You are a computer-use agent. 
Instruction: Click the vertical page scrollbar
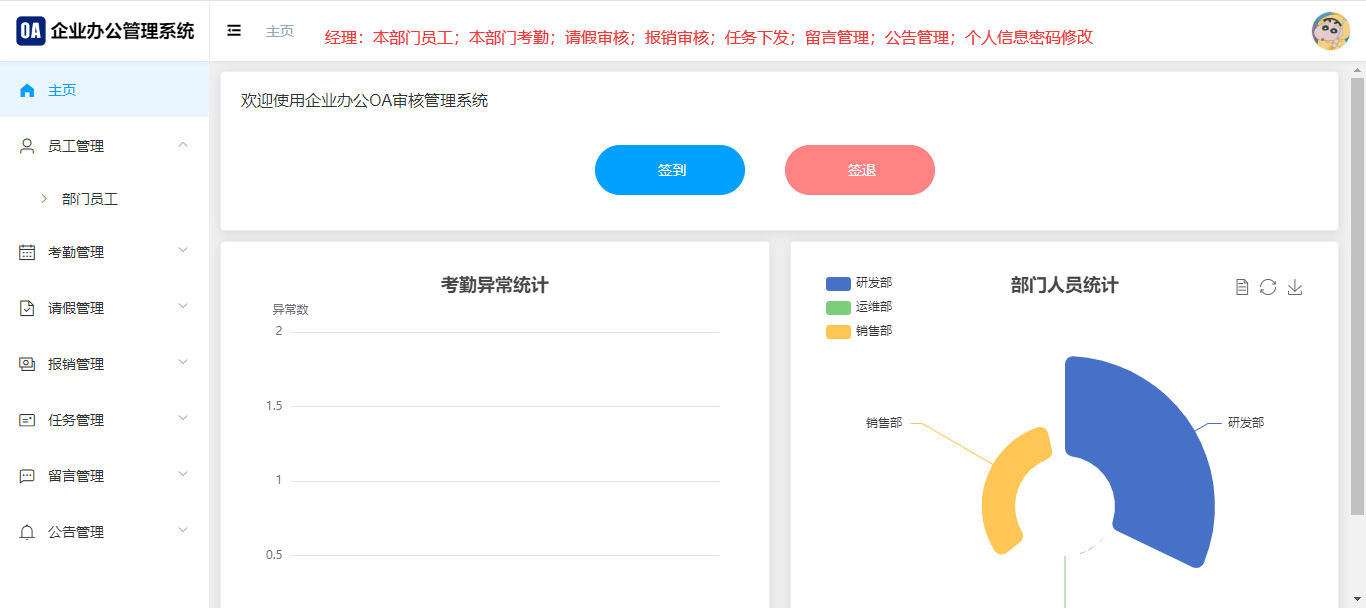point(1358,300)
